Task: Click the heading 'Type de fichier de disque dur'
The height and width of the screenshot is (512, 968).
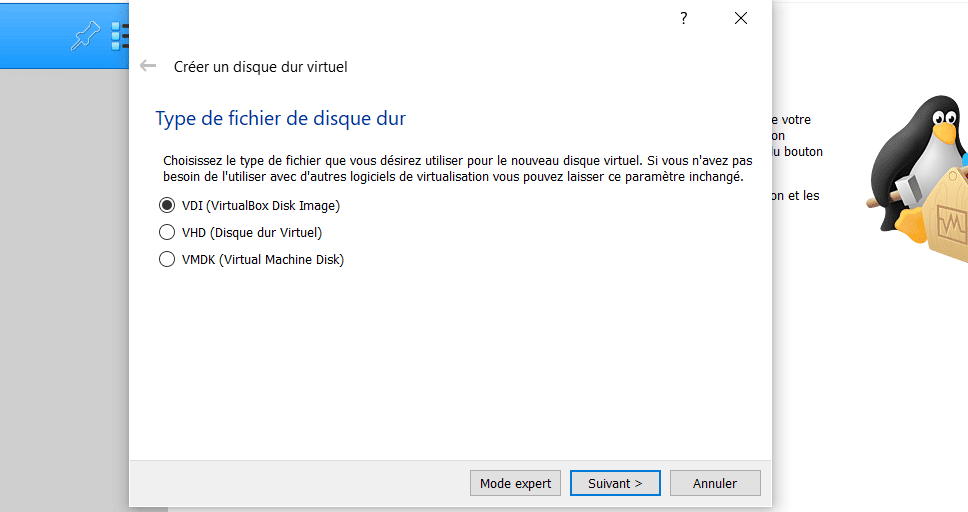Action: pos(281,118)
